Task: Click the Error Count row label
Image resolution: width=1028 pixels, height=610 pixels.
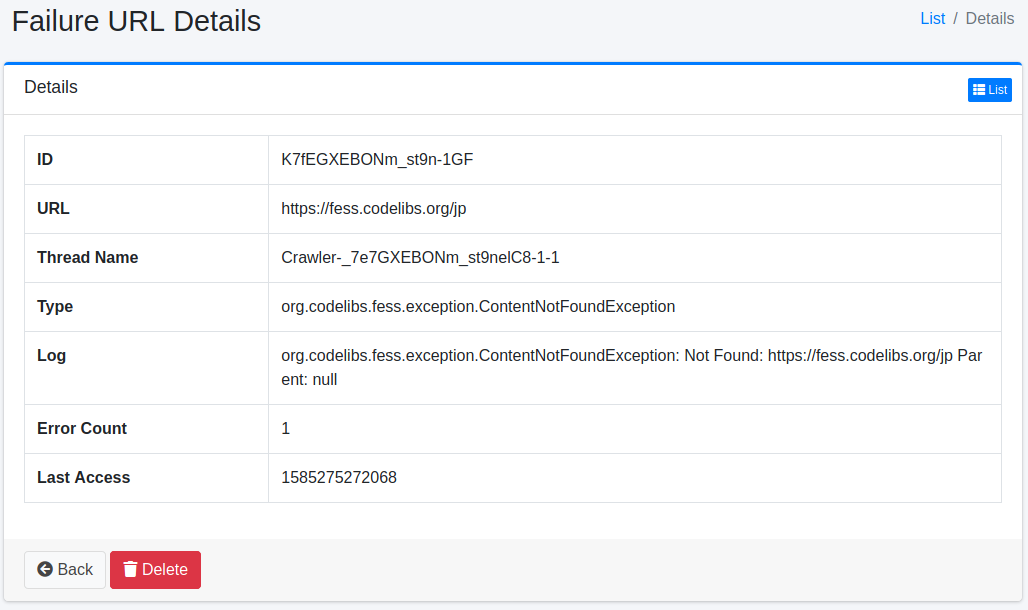Action: tap(82, 429)
